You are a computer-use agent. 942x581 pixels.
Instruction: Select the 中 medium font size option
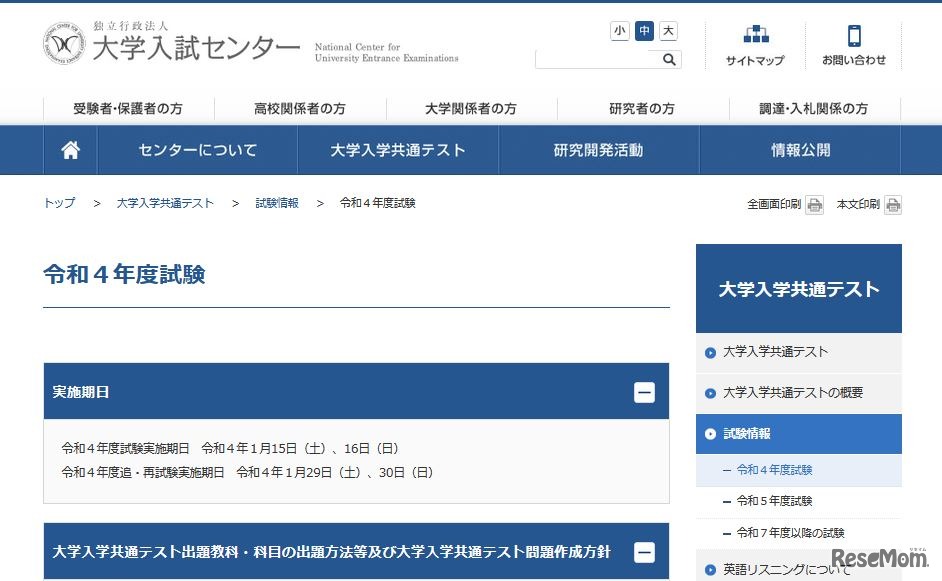[643, 31]
